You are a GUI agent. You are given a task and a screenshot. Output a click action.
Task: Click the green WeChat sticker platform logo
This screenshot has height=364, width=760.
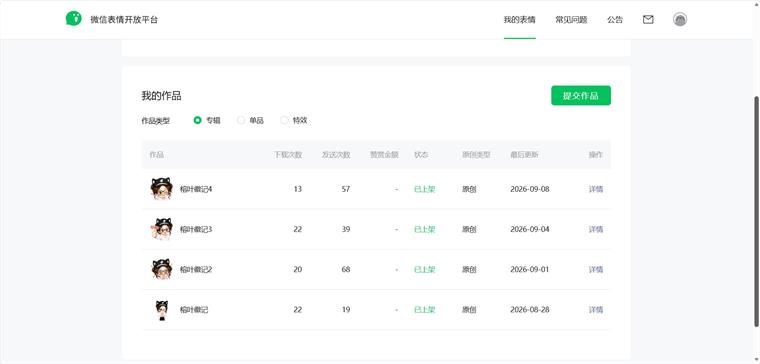point(74,19)
